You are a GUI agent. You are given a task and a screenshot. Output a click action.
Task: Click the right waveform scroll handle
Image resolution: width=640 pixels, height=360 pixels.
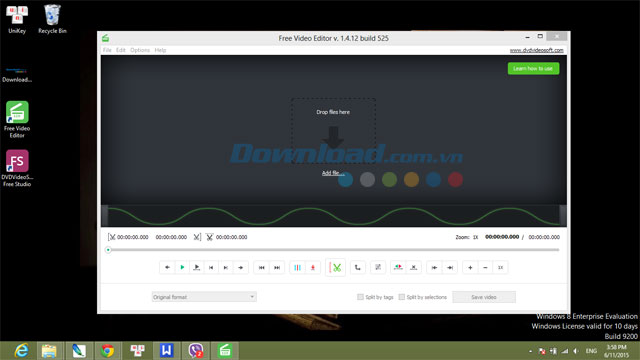click(563, 215)
